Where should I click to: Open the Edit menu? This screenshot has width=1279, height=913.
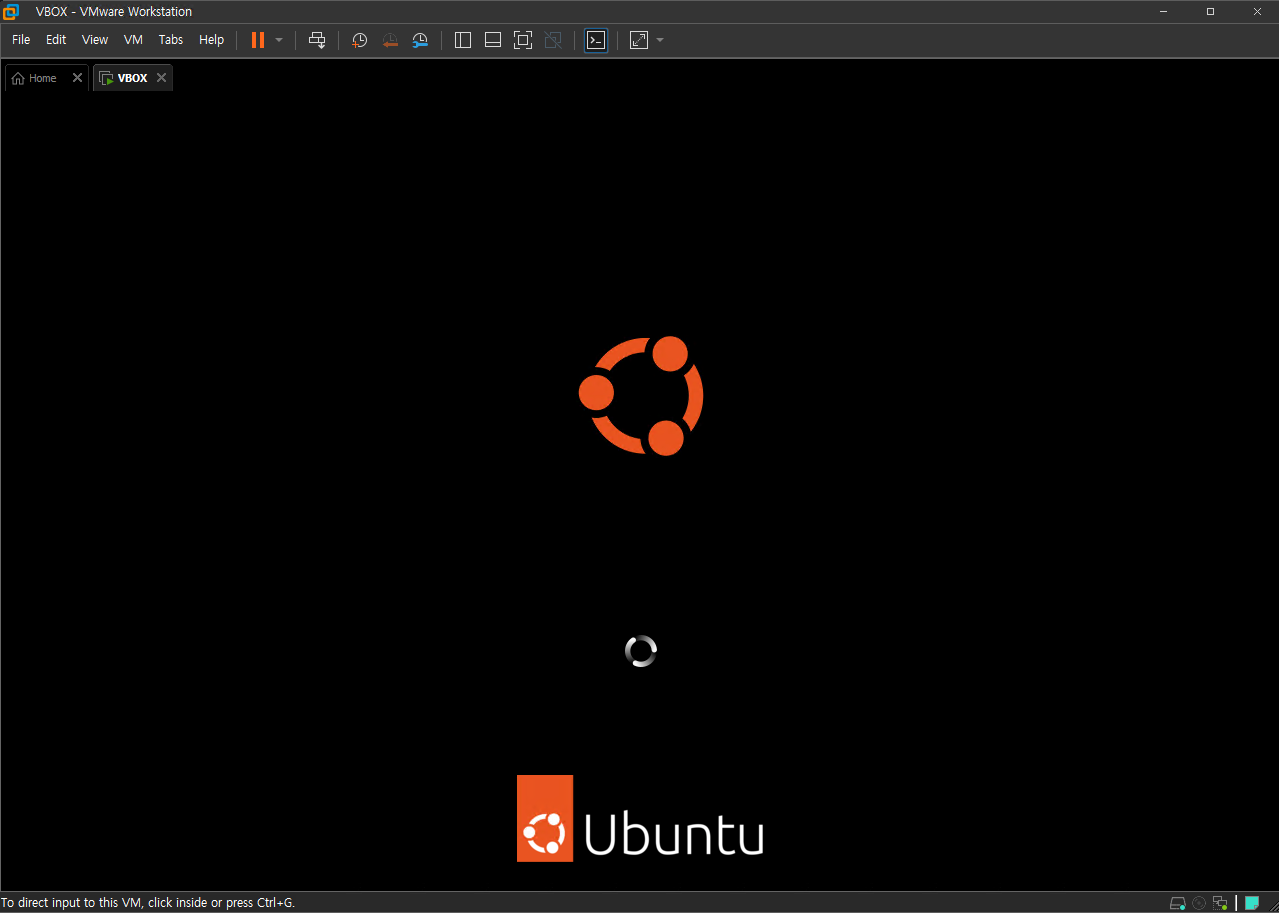pyautogui.click(x=56, y=40)
